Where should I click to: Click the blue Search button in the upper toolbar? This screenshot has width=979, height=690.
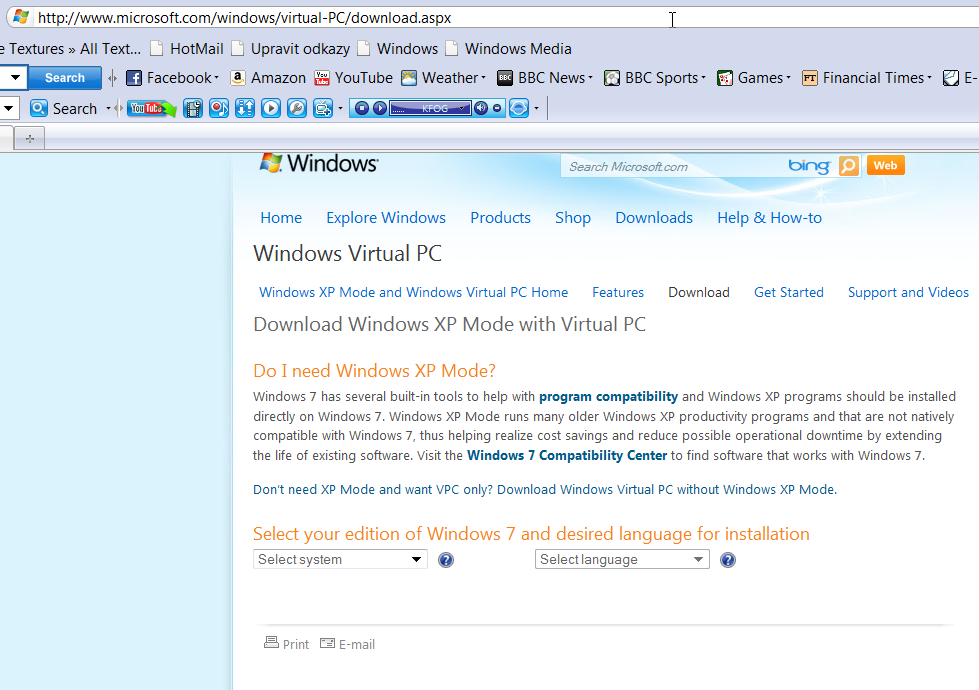(65, 78)
